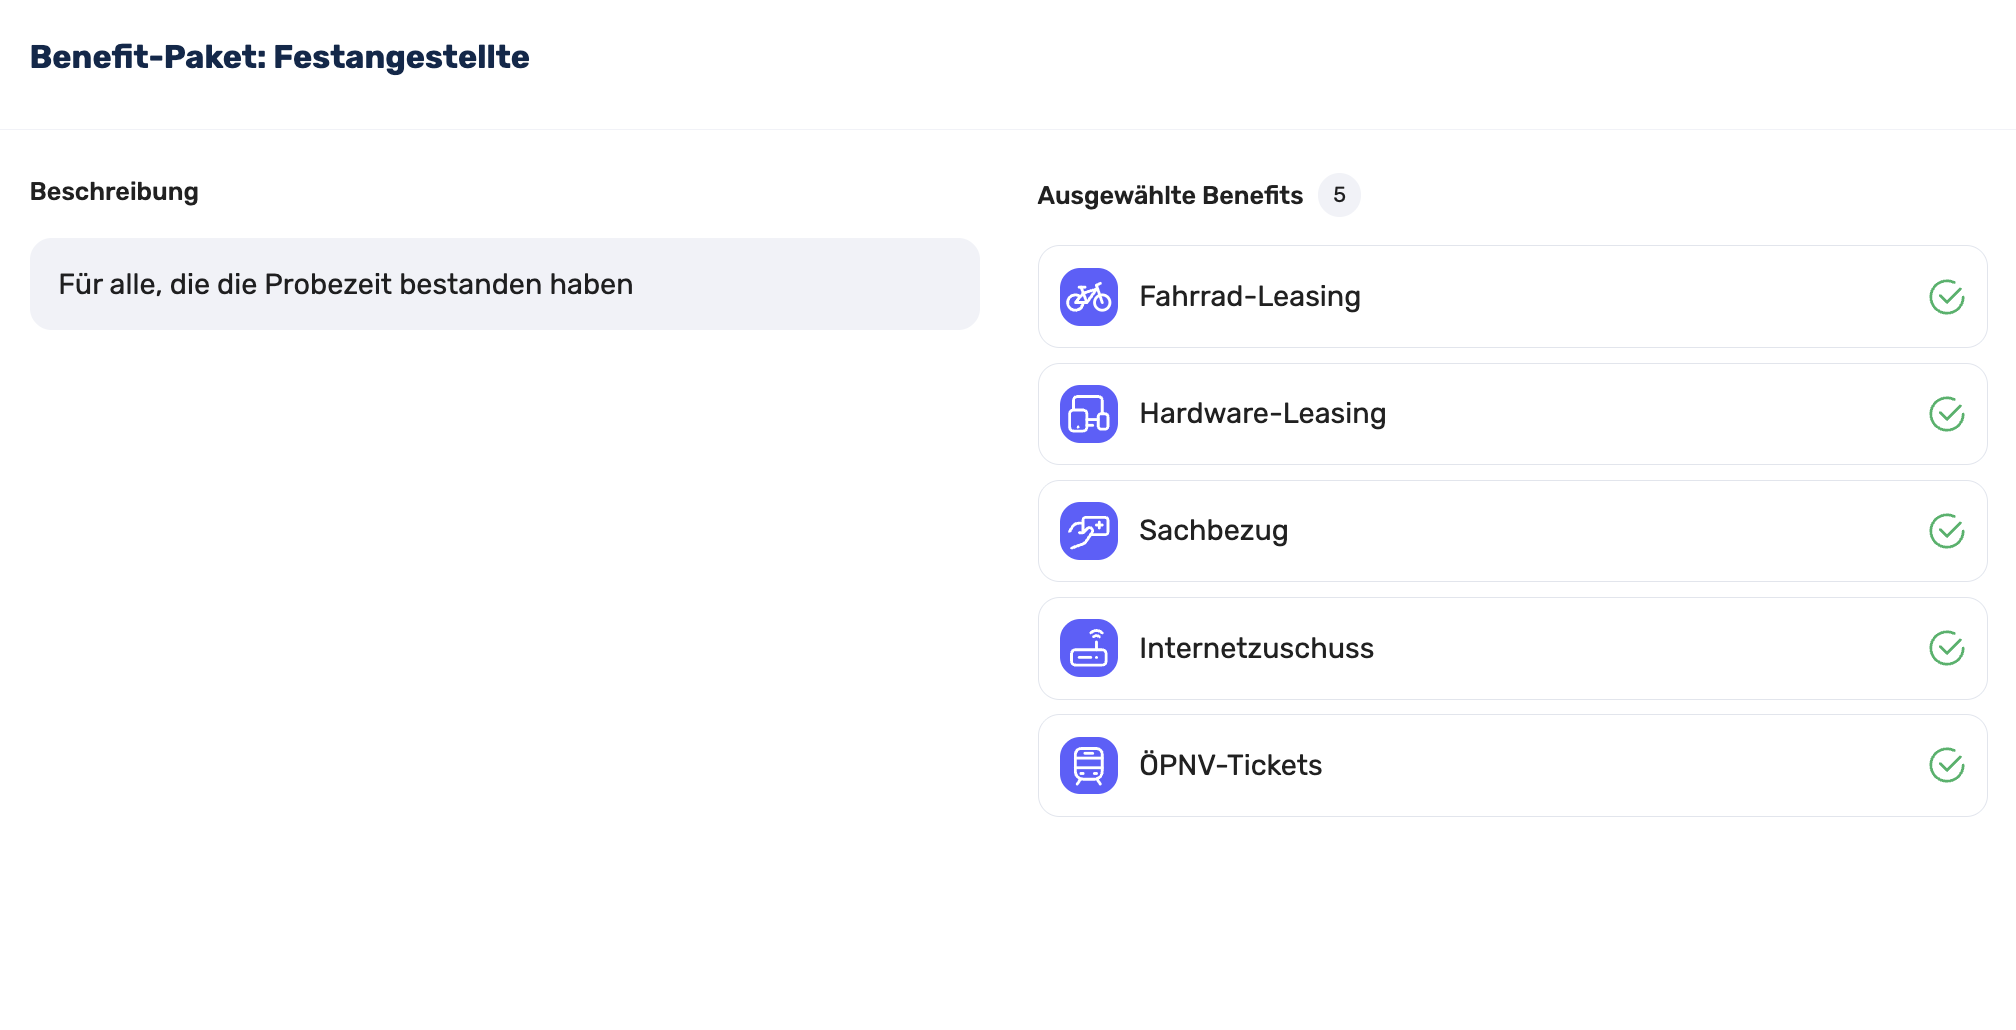Click the router icon for Internetzuschuss

pyautogui.click(x=1088, y=648)
